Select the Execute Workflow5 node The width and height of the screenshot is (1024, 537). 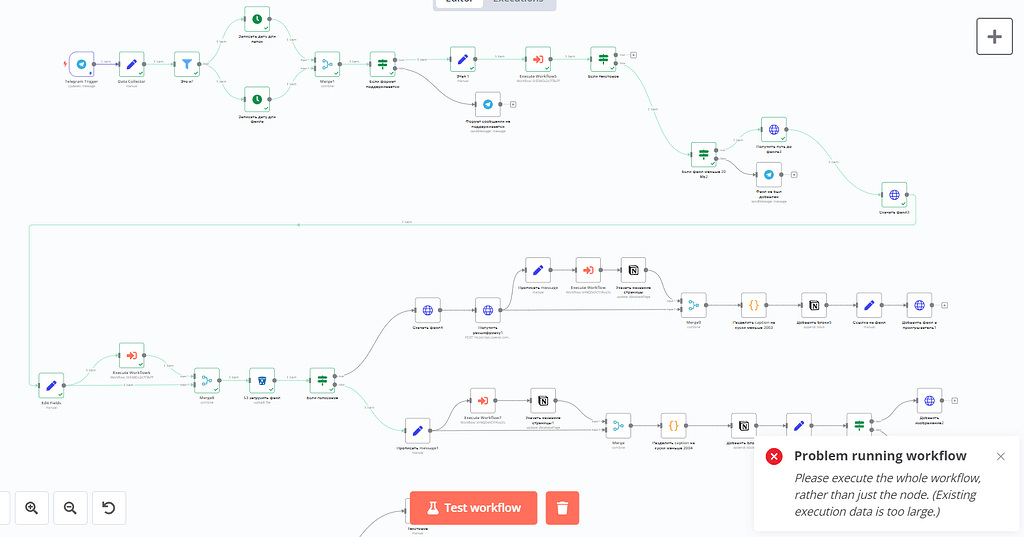tap(538, 59)
